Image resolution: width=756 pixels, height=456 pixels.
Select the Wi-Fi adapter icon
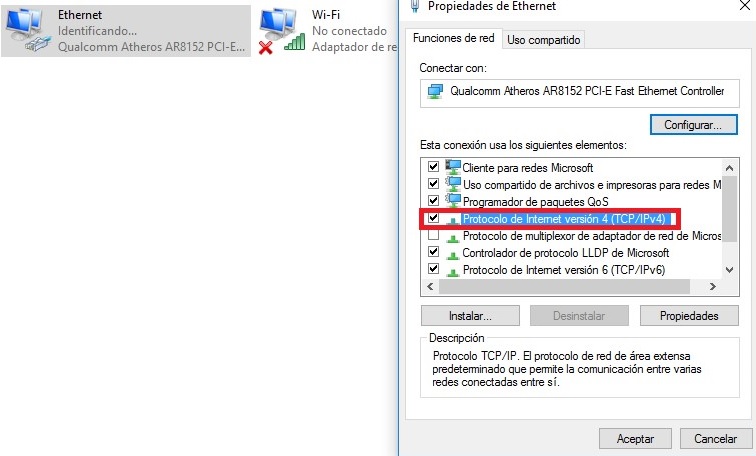pyautogui.click(x=282, y=30)
